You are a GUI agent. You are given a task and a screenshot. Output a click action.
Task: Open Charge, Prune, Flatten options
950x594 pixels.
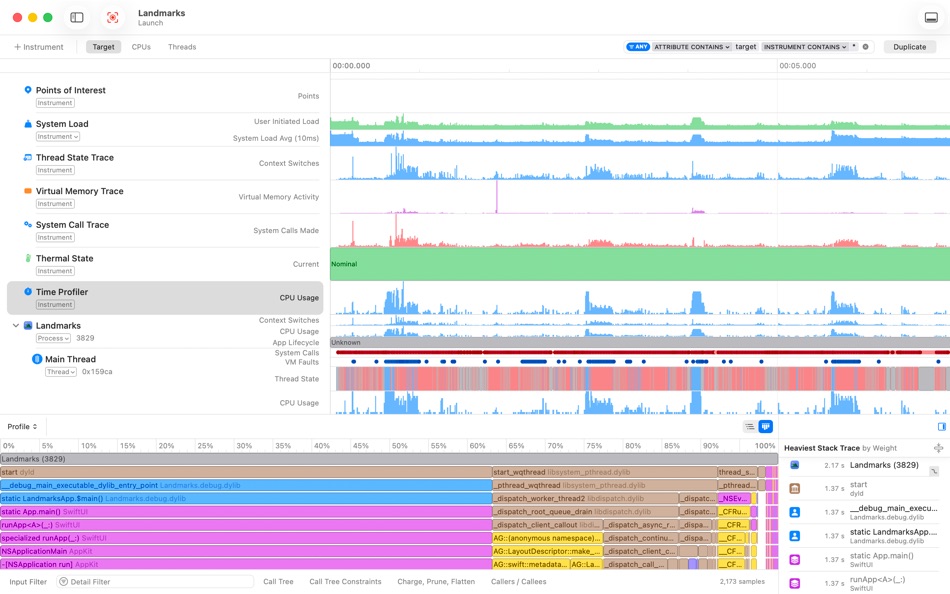coord(436,582)
